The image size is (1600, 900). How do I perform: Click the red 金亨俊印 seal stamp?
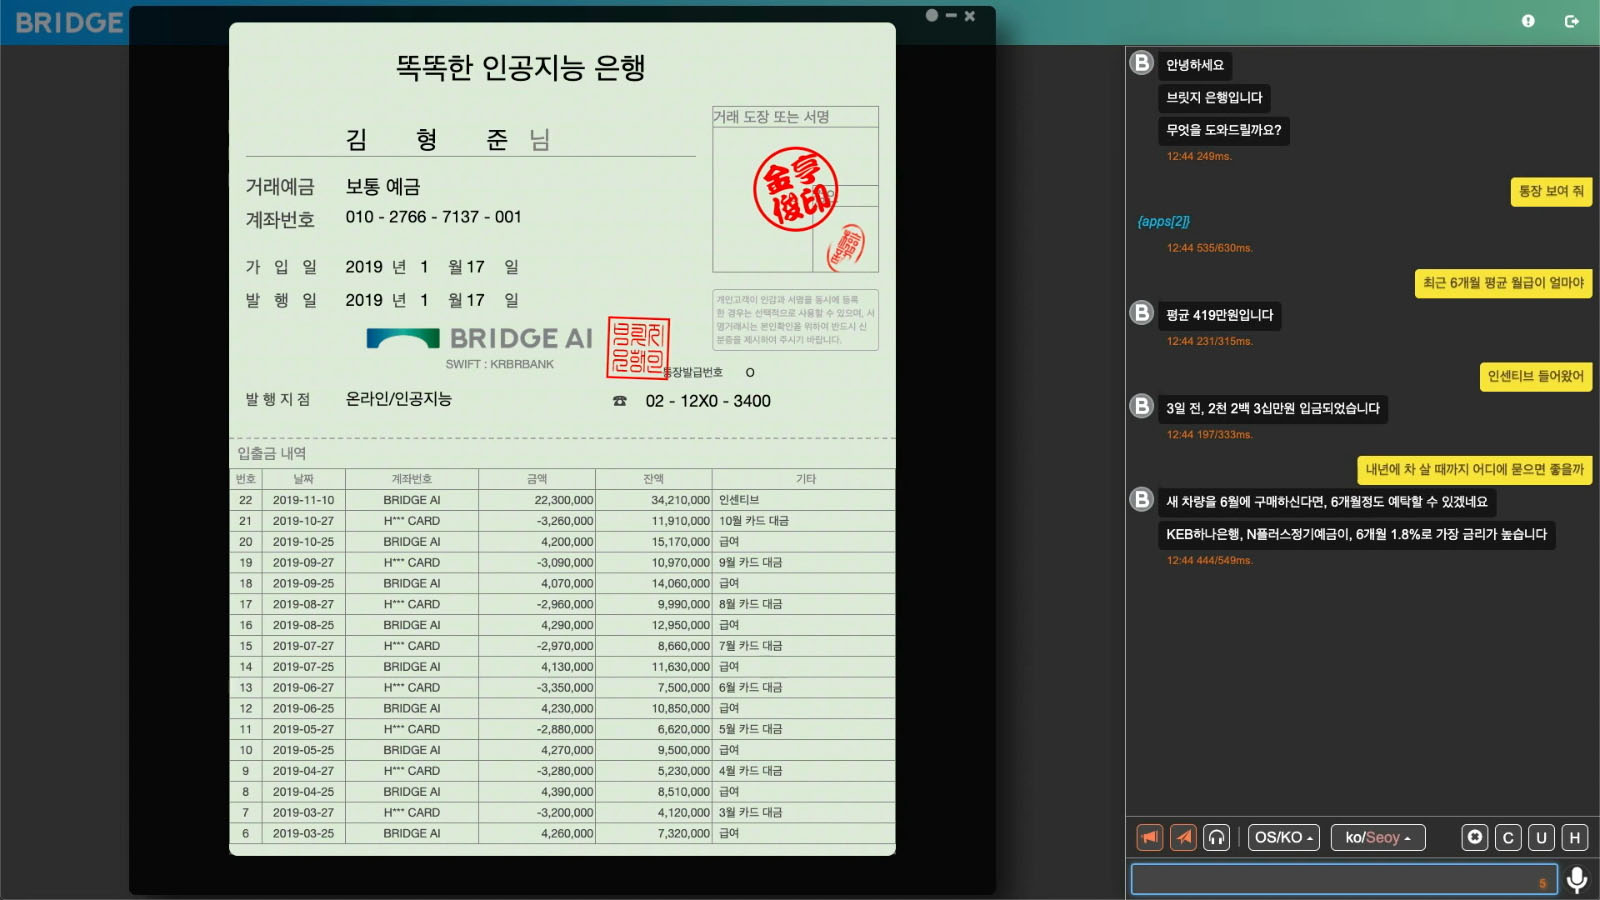796,189
